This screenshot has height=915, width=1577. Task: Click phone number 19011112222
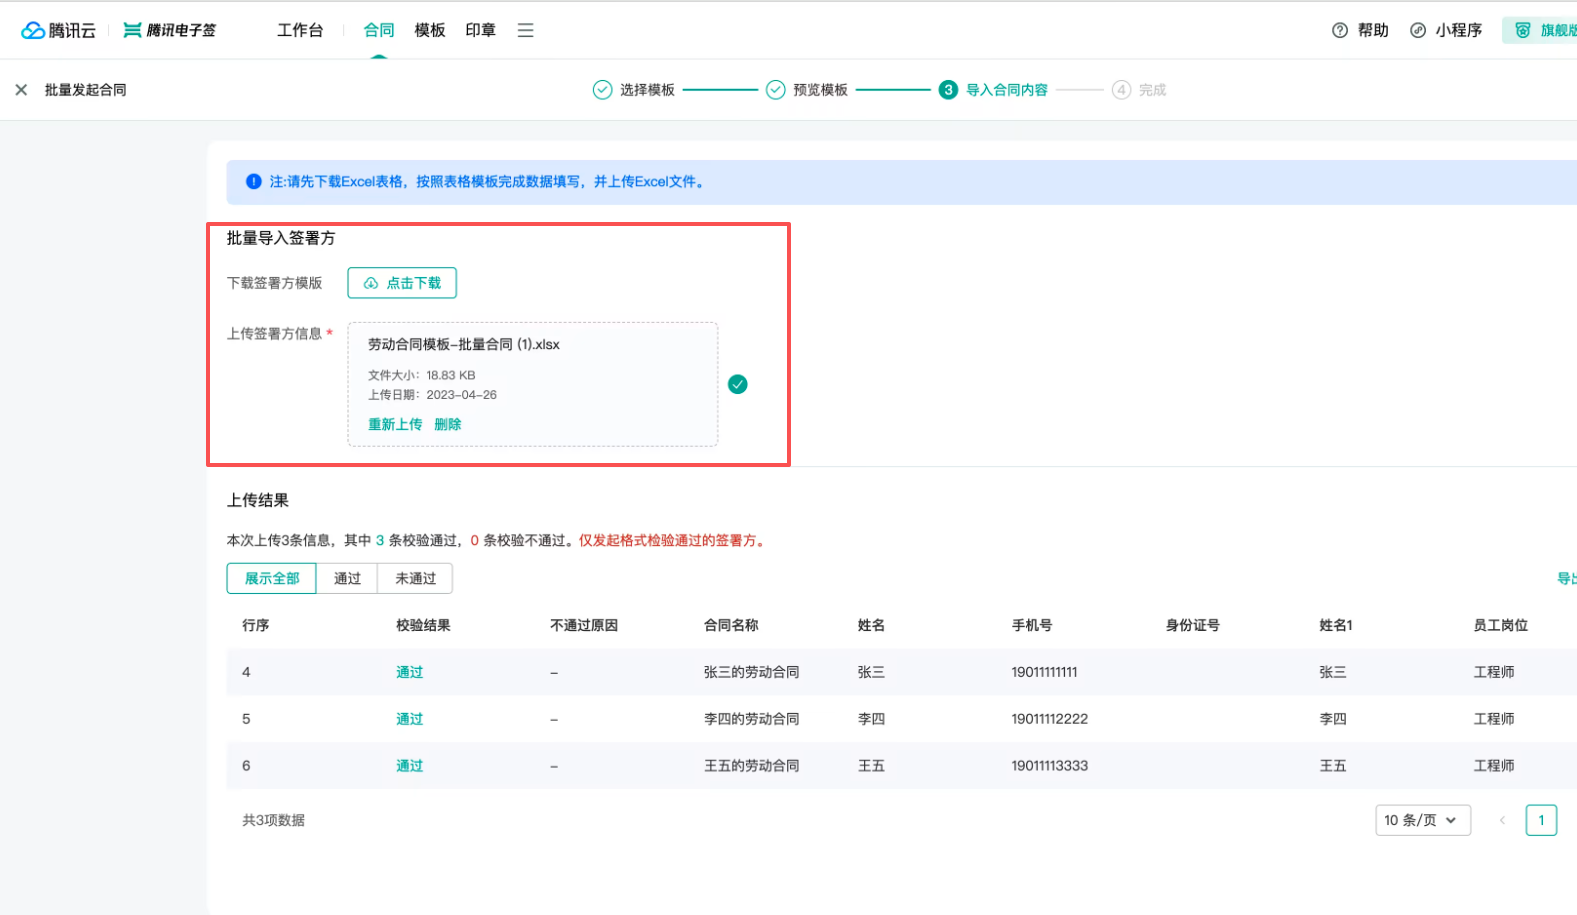coord(1049,719)
